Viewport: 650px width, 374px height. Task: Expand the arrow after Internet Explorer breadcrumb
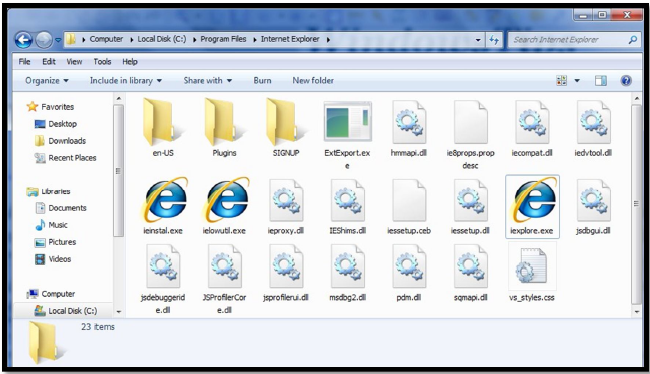click(x=328, y=39)
